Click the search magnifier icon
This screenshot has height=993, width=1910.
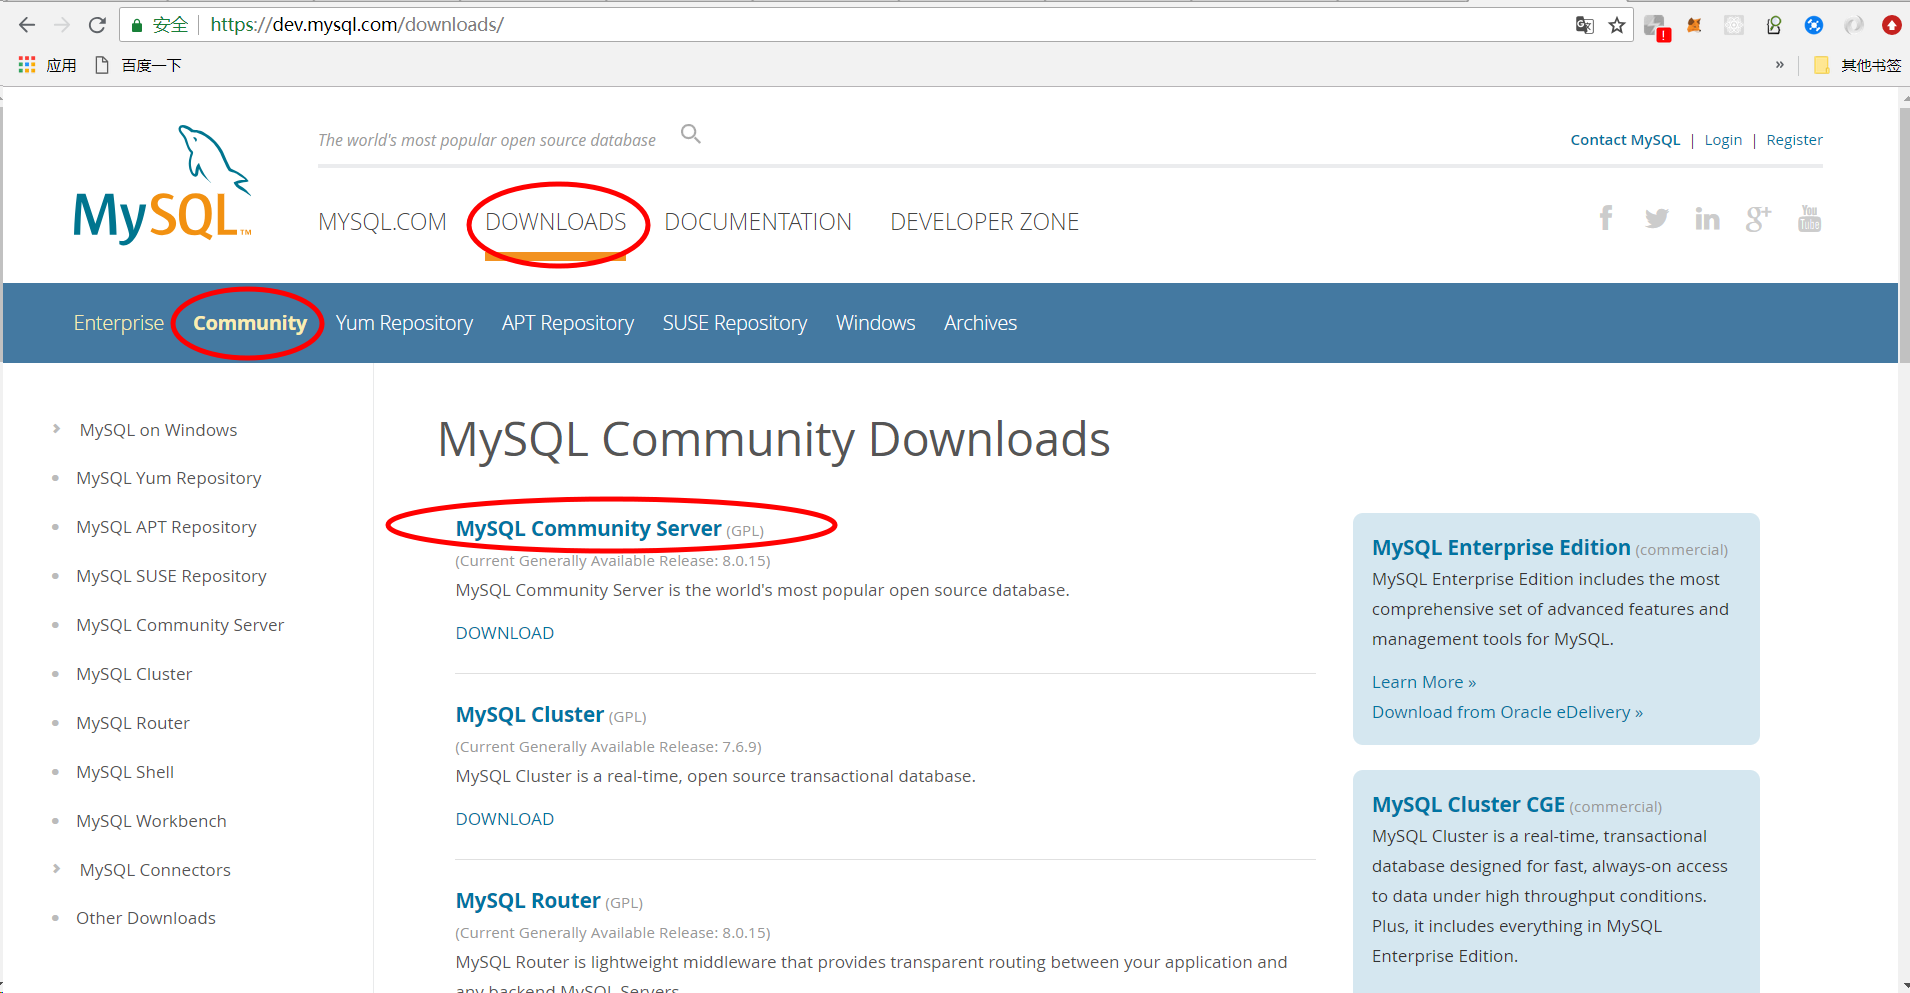tap(690, 134)
